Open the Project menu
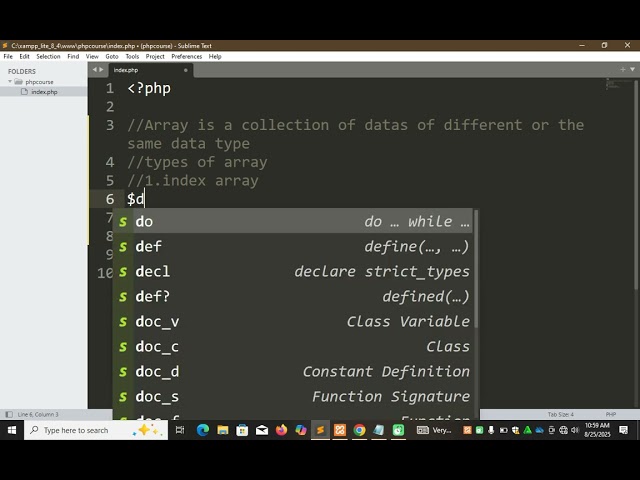Image resolution: width=640 pixels, height=480 pixels. pyautogui.click(x=155, y=56)
